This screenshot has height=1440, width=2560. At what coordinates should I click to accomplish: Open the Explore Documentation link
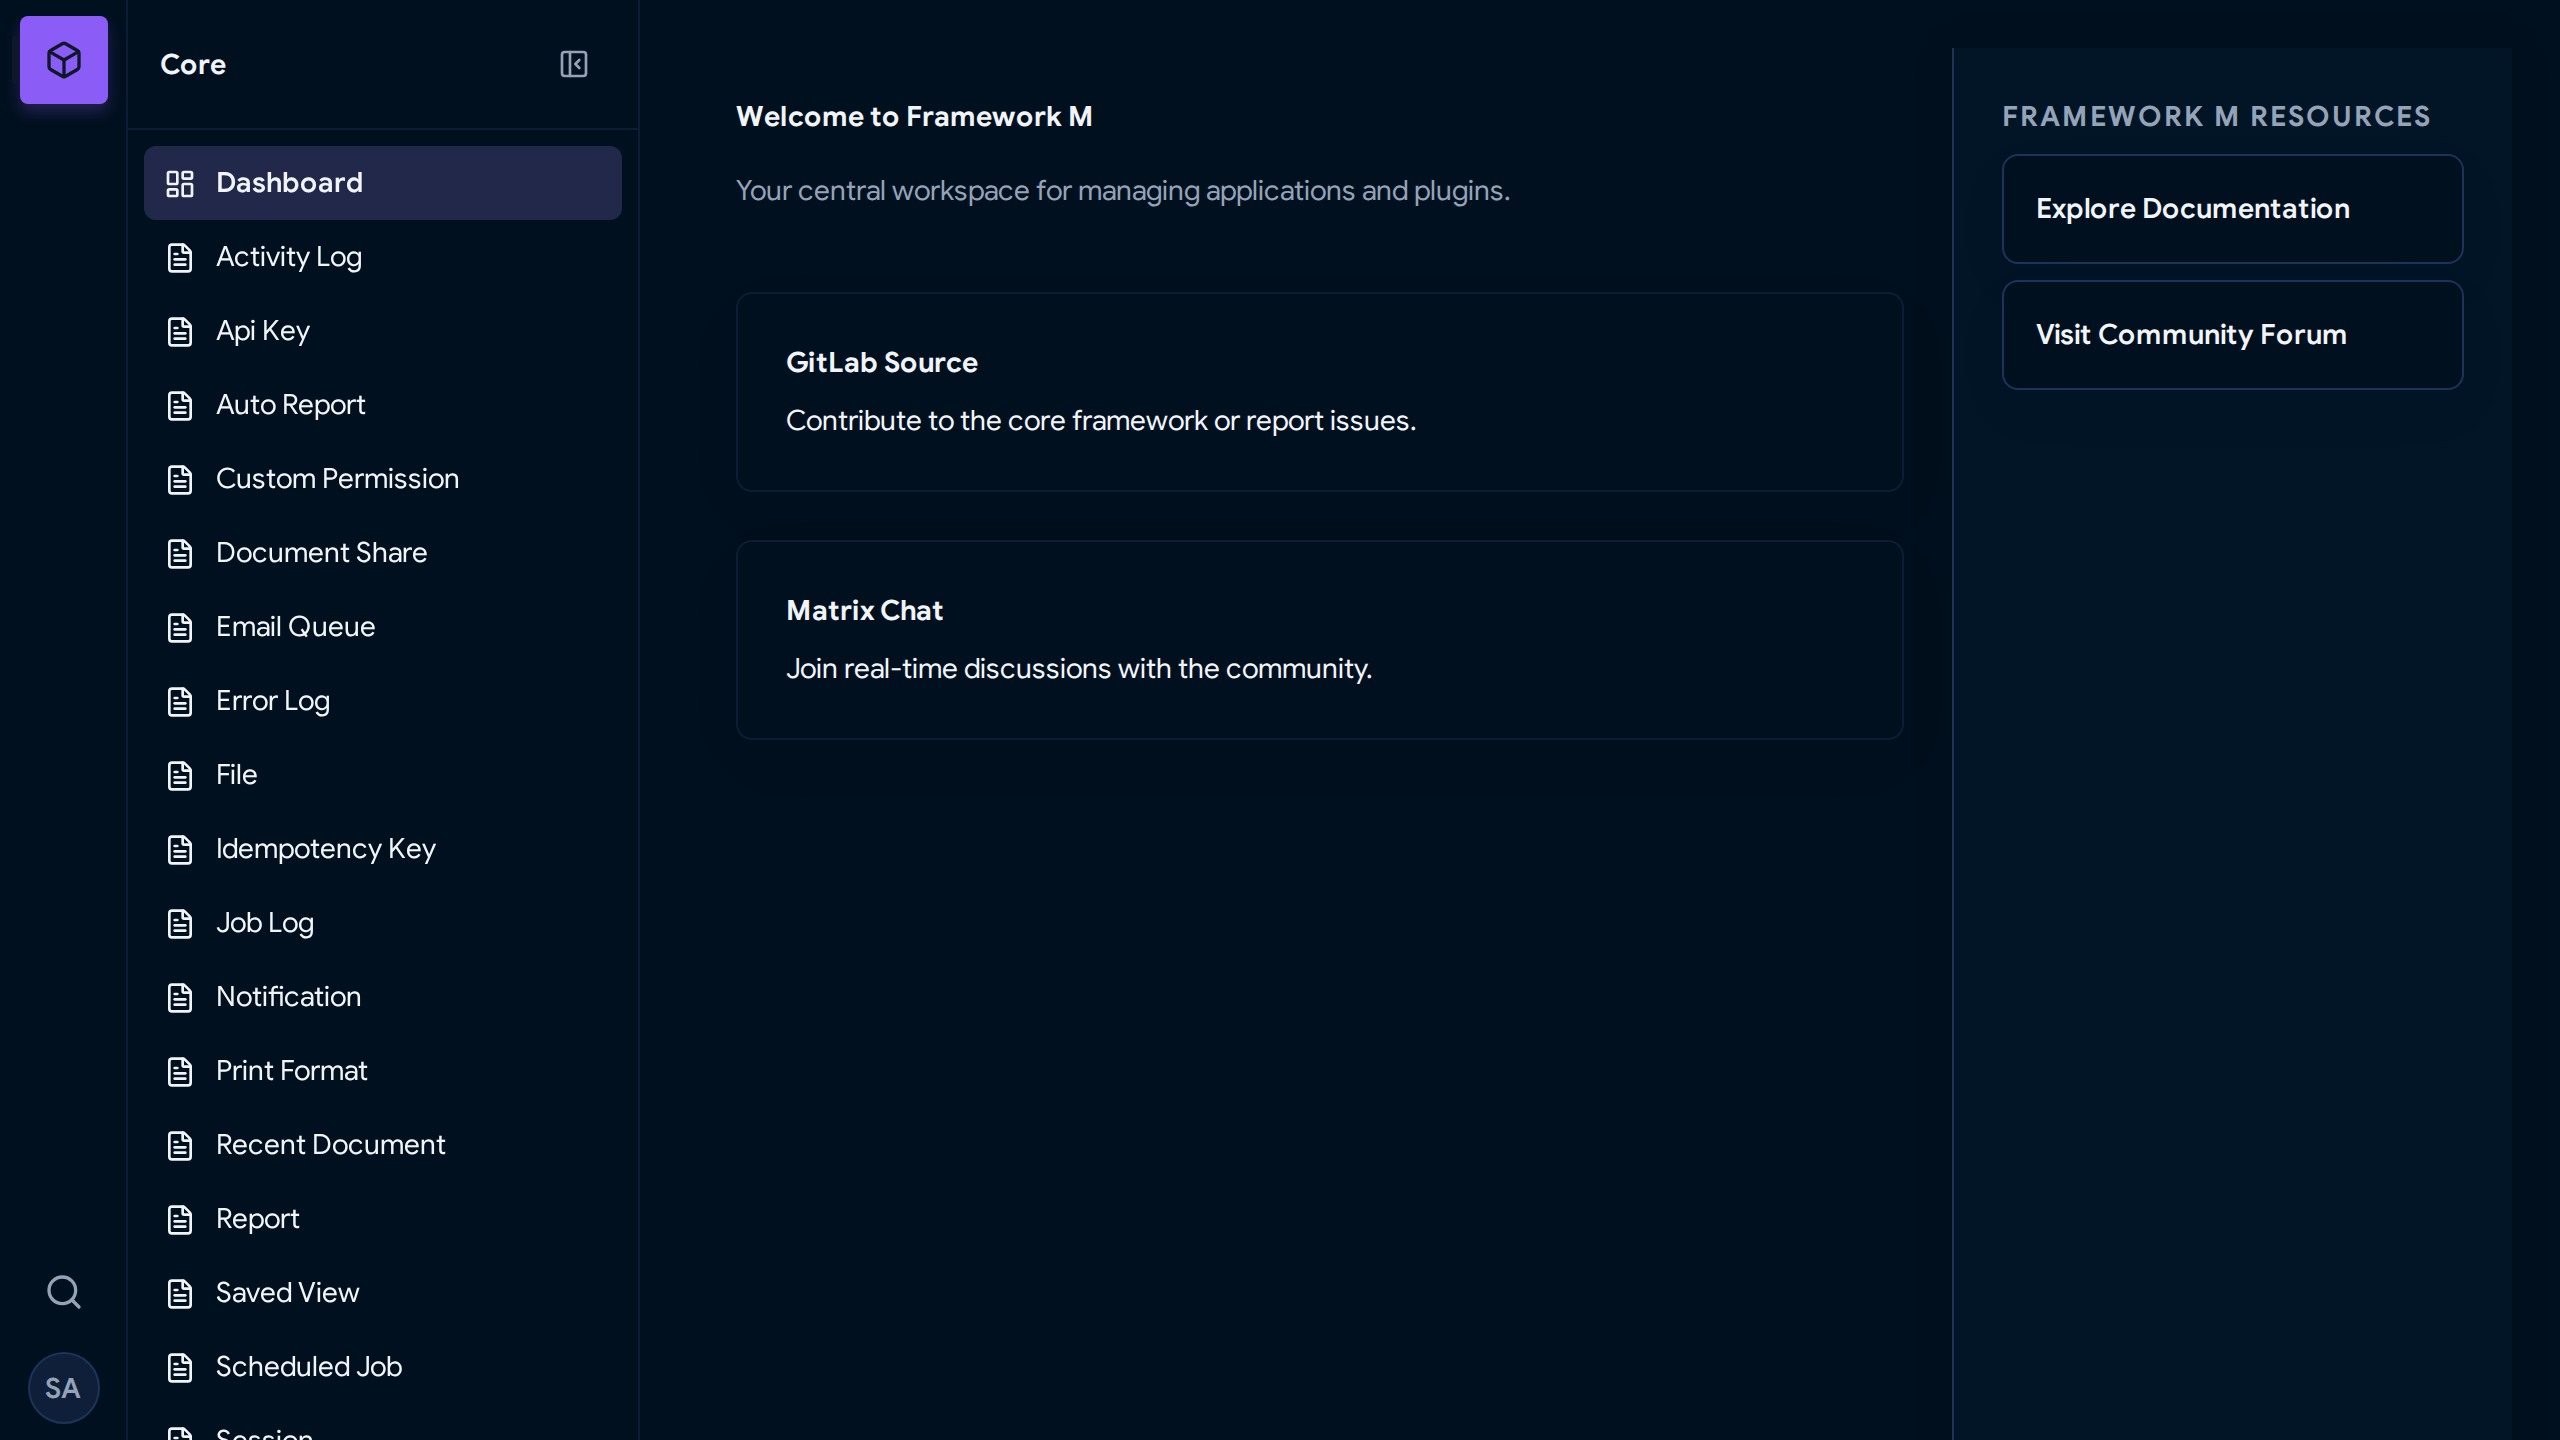point(2232,209)
